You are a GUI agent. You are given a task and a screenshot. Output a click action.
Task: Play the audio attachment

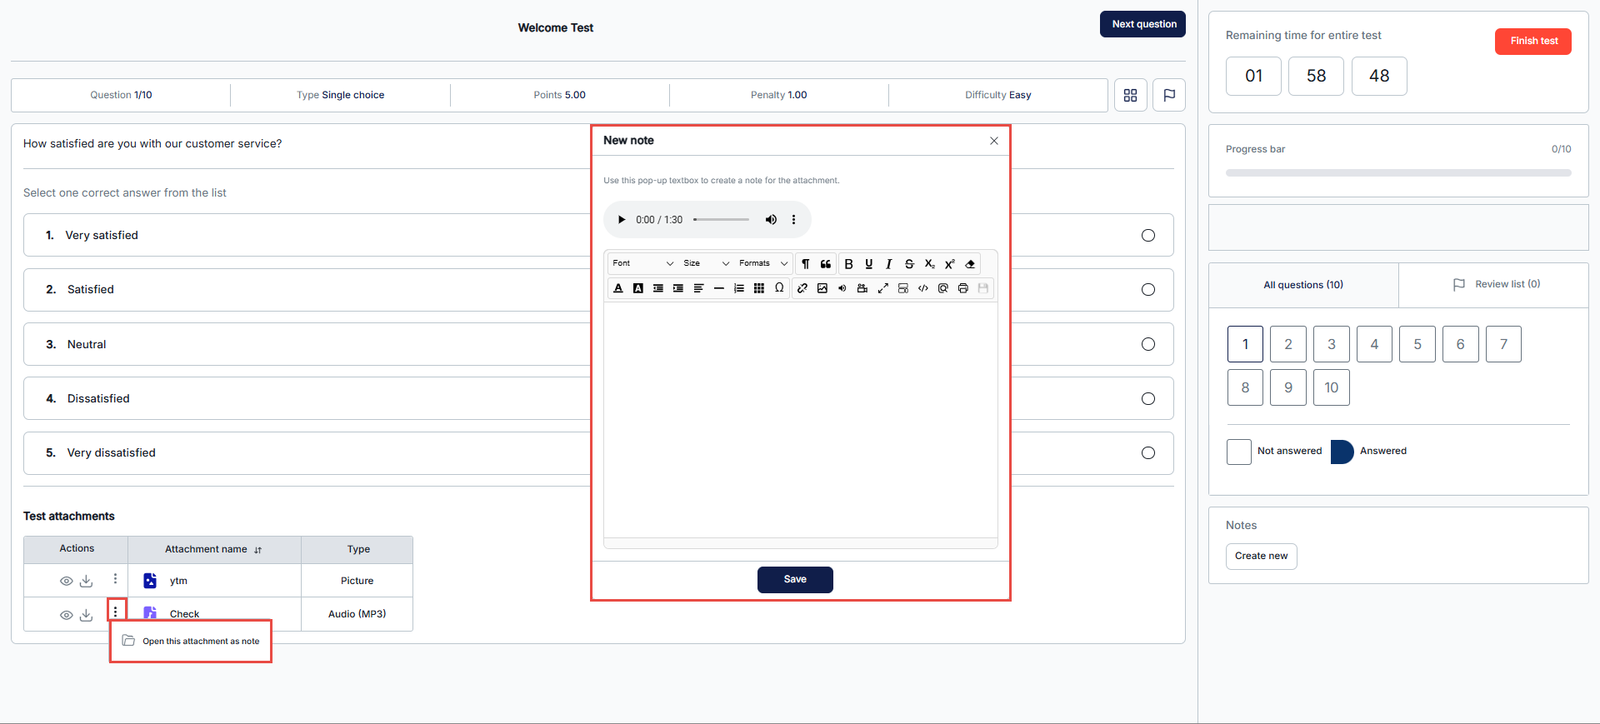pos(621,220)
